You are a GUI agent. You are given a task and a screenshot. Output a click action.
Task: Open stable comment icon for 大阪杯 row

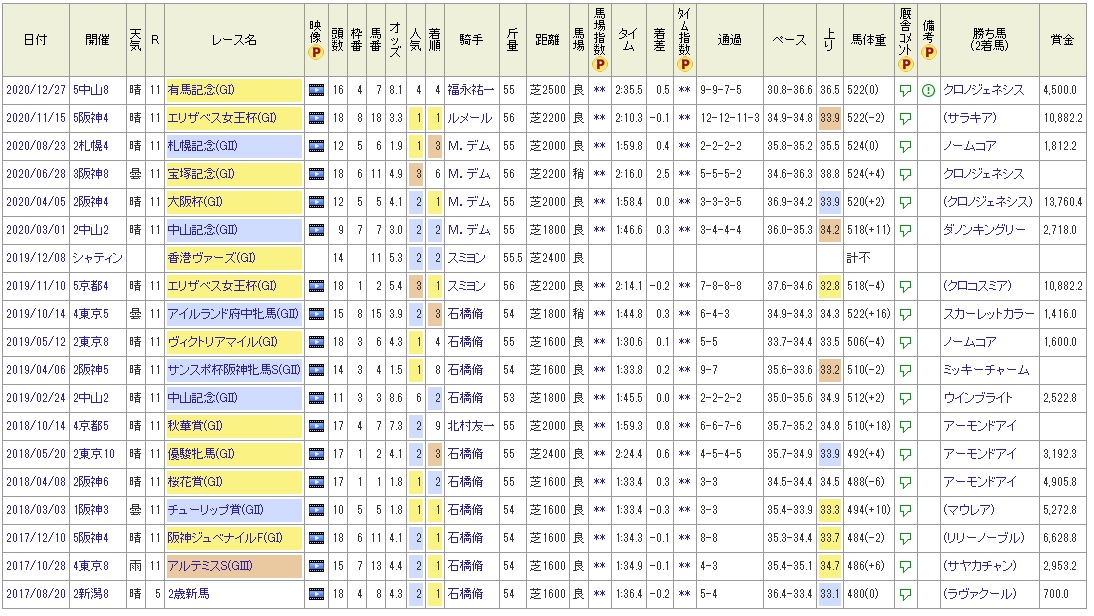pyautogui.click(x=904, y=202)
